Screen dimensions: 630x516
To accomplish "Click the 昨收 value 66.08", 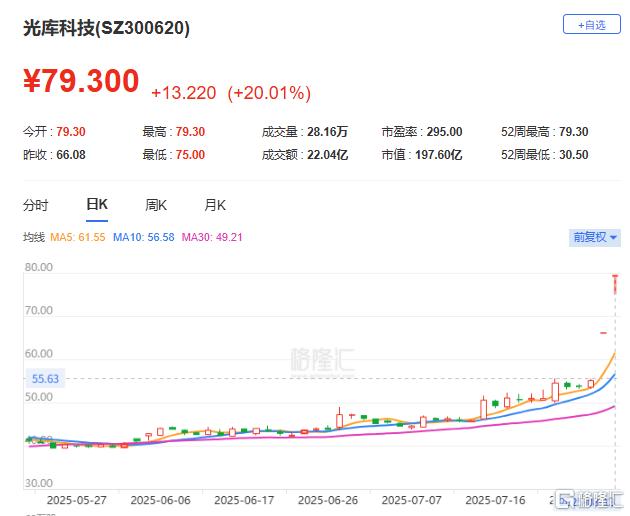I will (71, 155).
